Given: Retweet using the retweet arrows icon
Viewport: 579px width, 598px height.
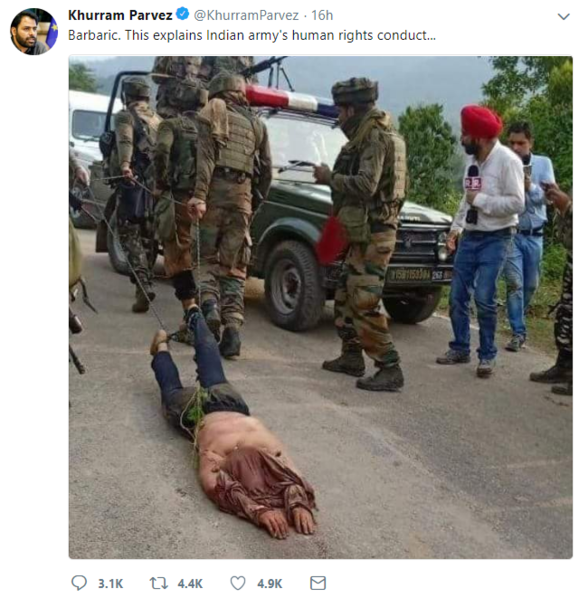Looking at the screenshot, I should pos(158,583).
